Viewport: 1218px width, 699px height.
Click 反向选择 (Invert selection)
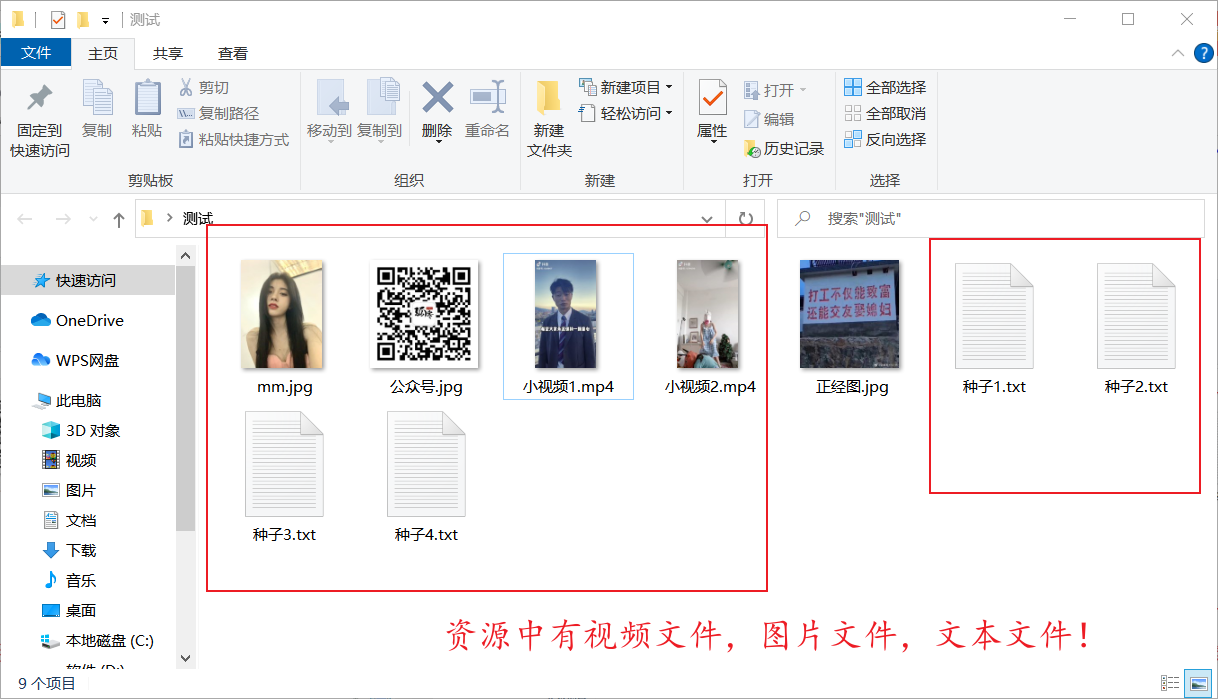point(885,140)
